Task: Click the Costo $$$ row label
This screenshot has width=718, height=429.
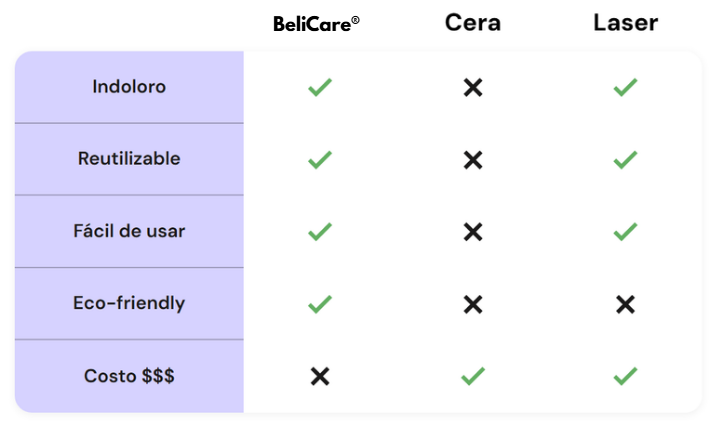Action: click(129, 376)
